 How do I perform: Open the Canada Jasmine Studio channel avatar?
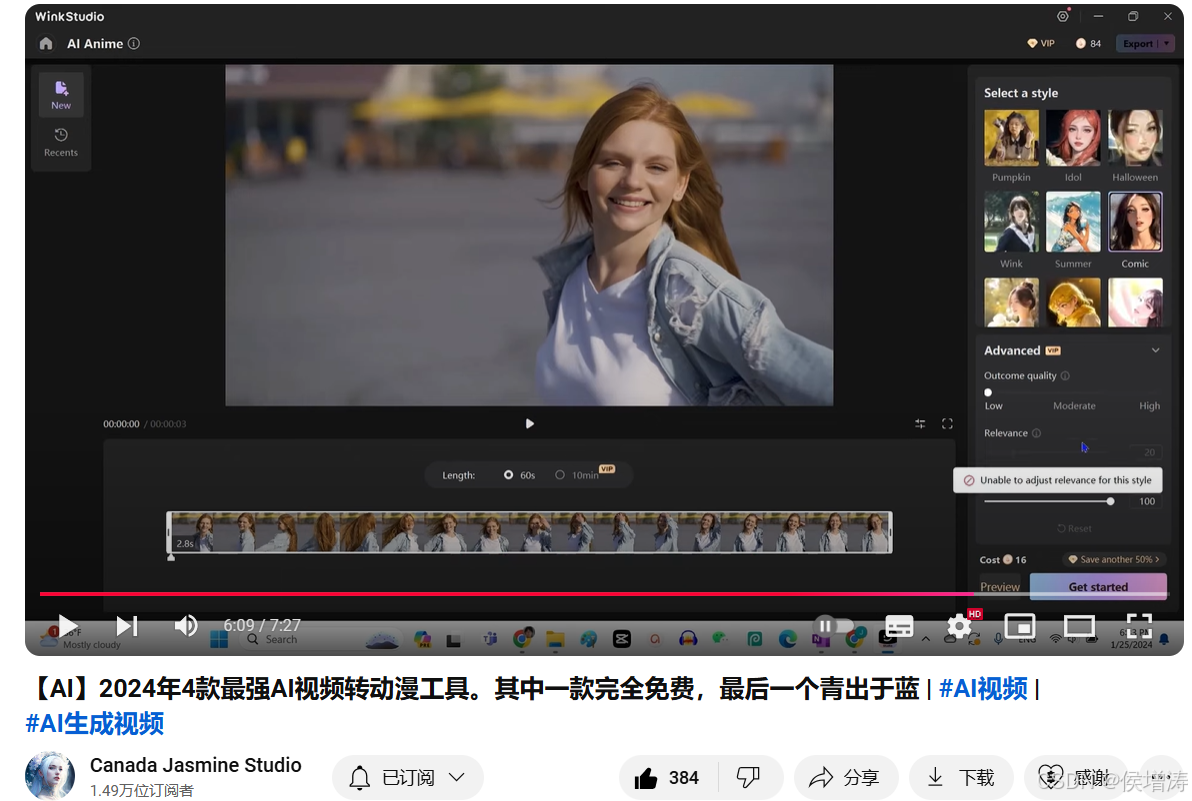coord(50,776)
